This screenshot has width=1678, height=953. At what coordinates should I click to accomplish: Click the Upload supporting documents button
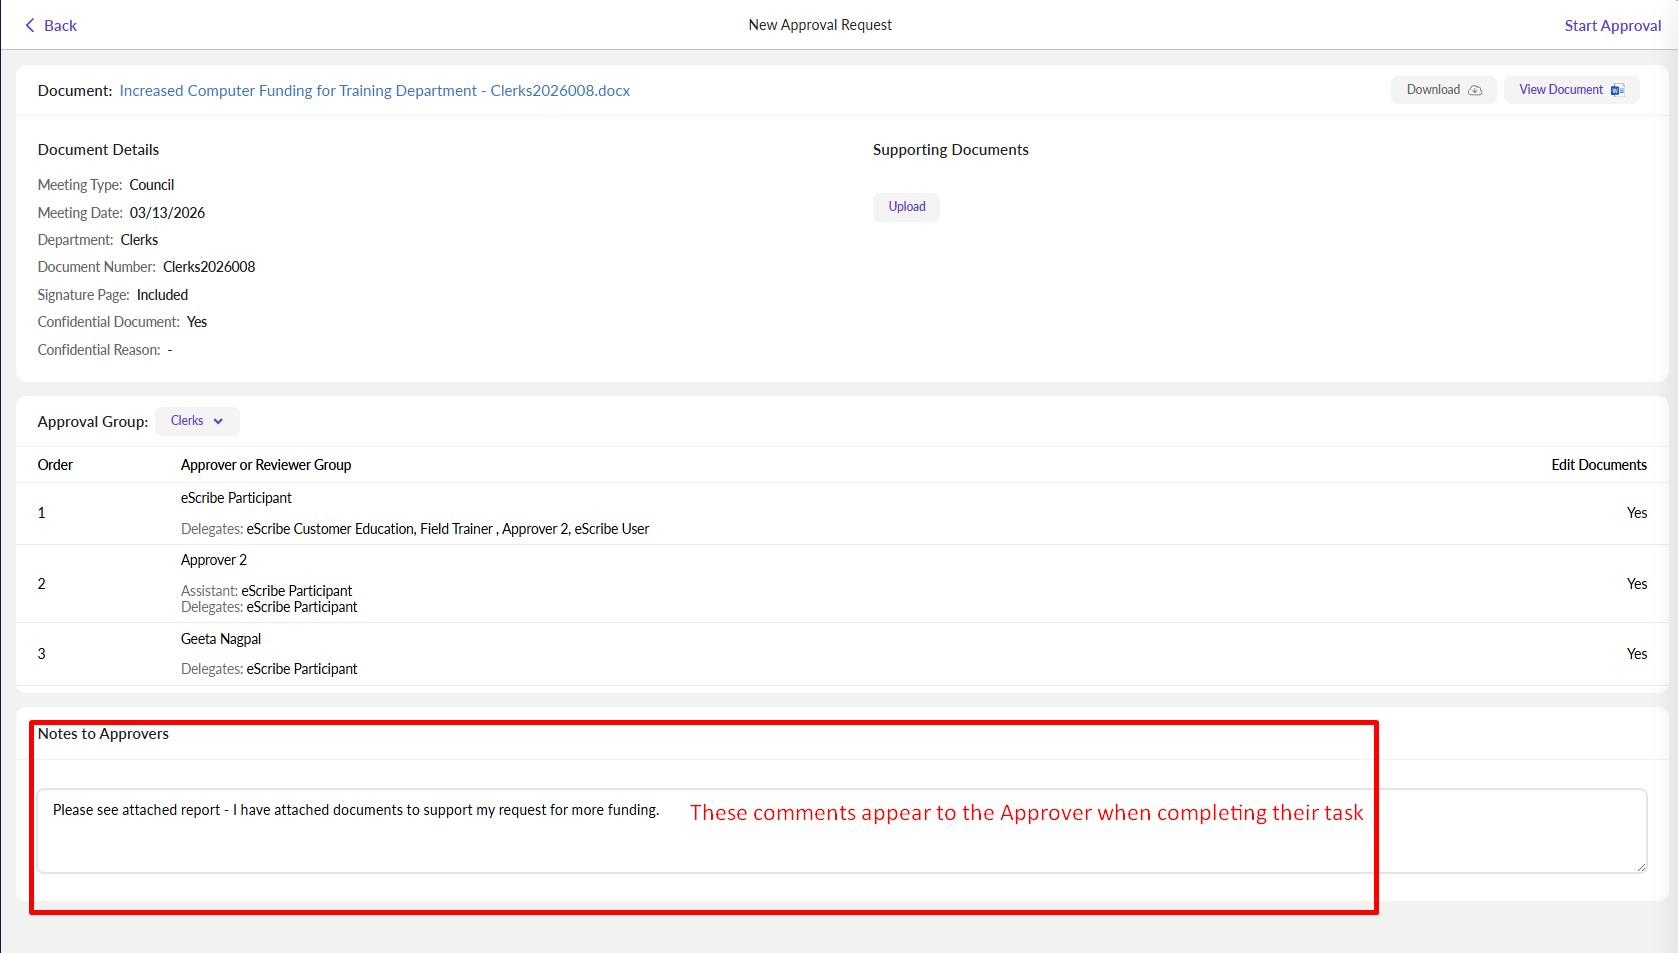click(906, 207)
